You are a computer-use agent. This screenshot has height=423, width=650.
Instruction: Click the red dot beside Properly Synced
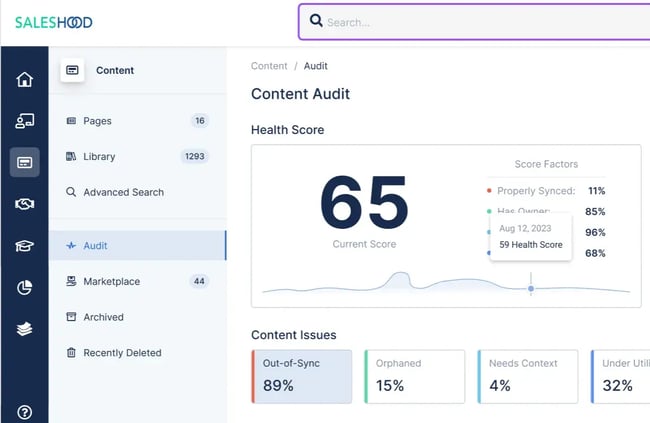pyautogui.click(x=489, y=191)
